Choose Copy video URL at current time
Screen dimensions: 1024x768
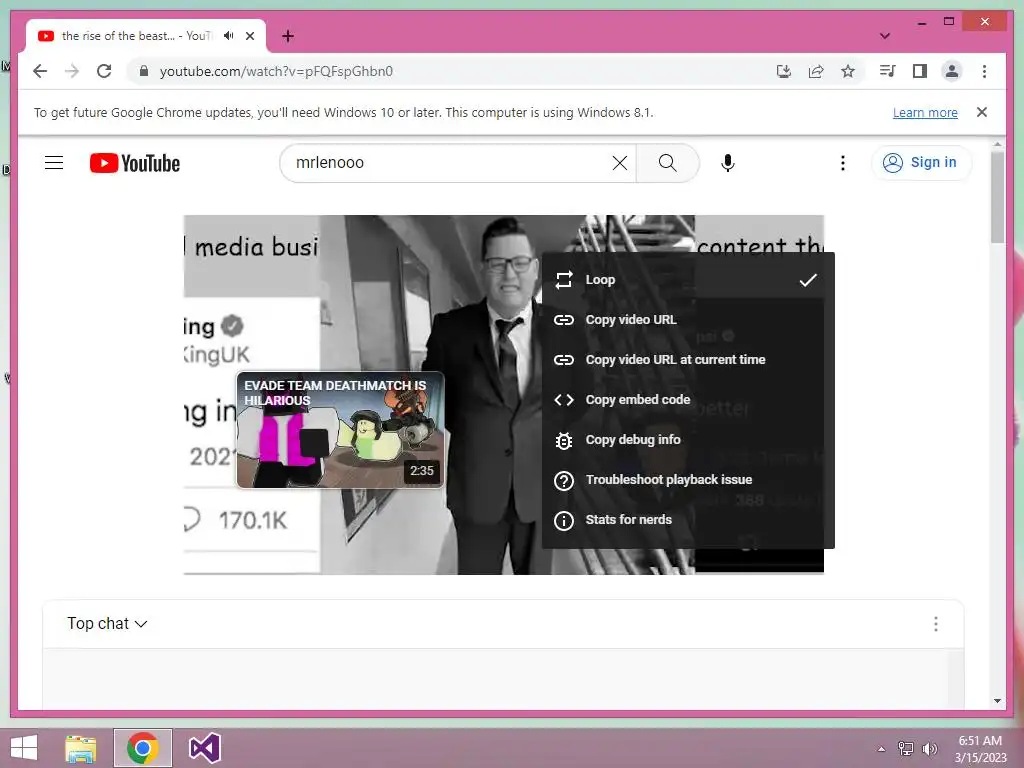(x=688, y=360)
